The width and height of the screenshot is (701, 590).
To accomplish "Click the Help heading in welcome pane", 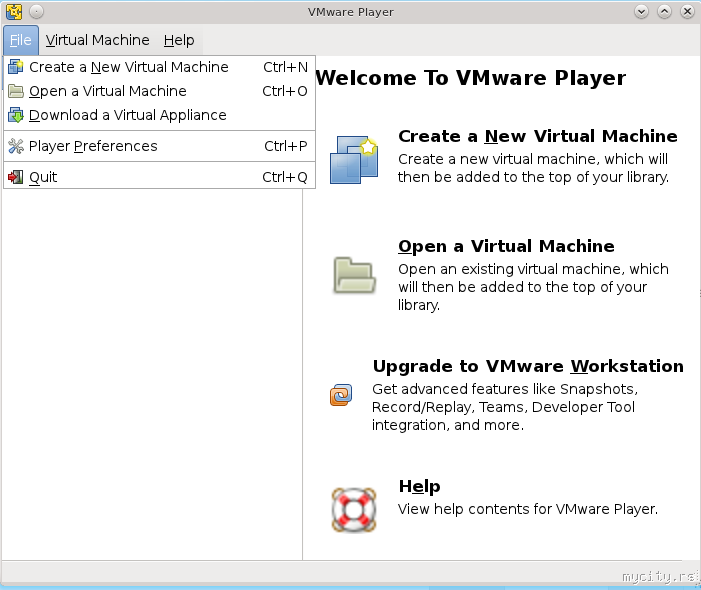I will click(419, 486).
